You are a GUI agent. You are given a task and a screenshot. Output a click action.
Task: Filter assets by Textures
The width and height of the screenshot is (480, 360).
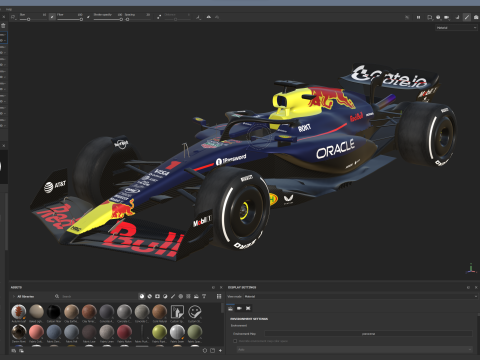tap(188, 296)
